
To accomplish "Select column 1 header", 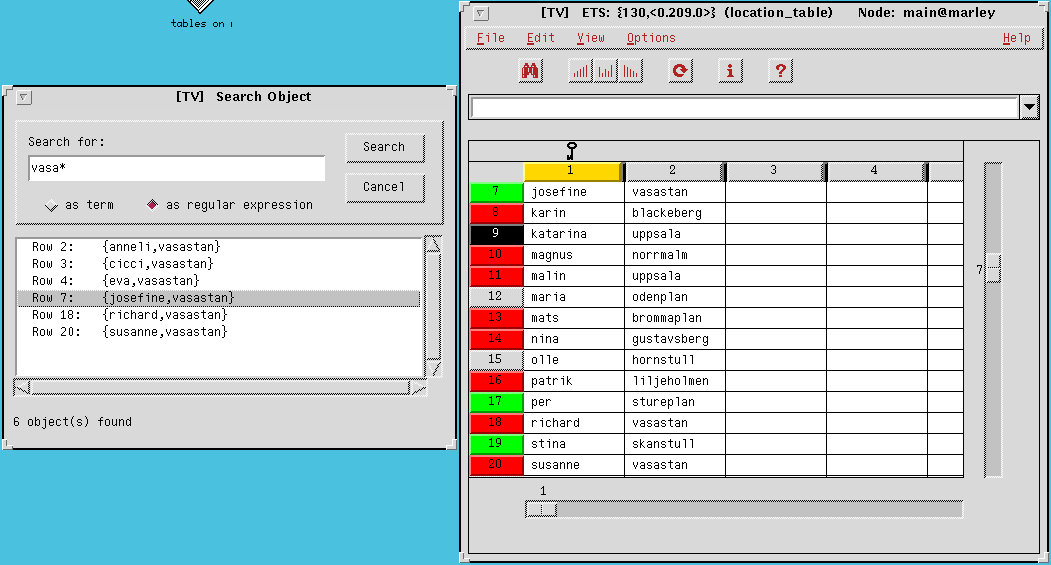I will 572,171.
